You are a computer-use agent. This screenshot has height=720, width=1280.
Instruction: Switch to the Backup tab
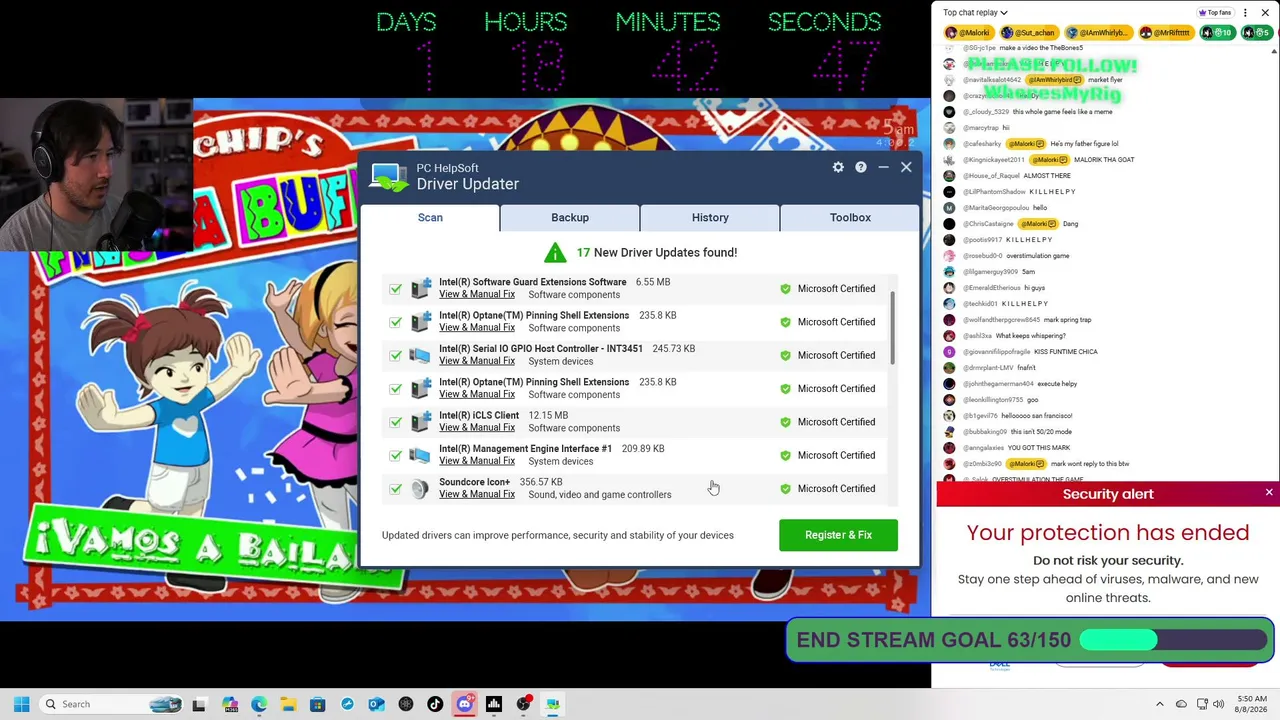tap(570, 217)
